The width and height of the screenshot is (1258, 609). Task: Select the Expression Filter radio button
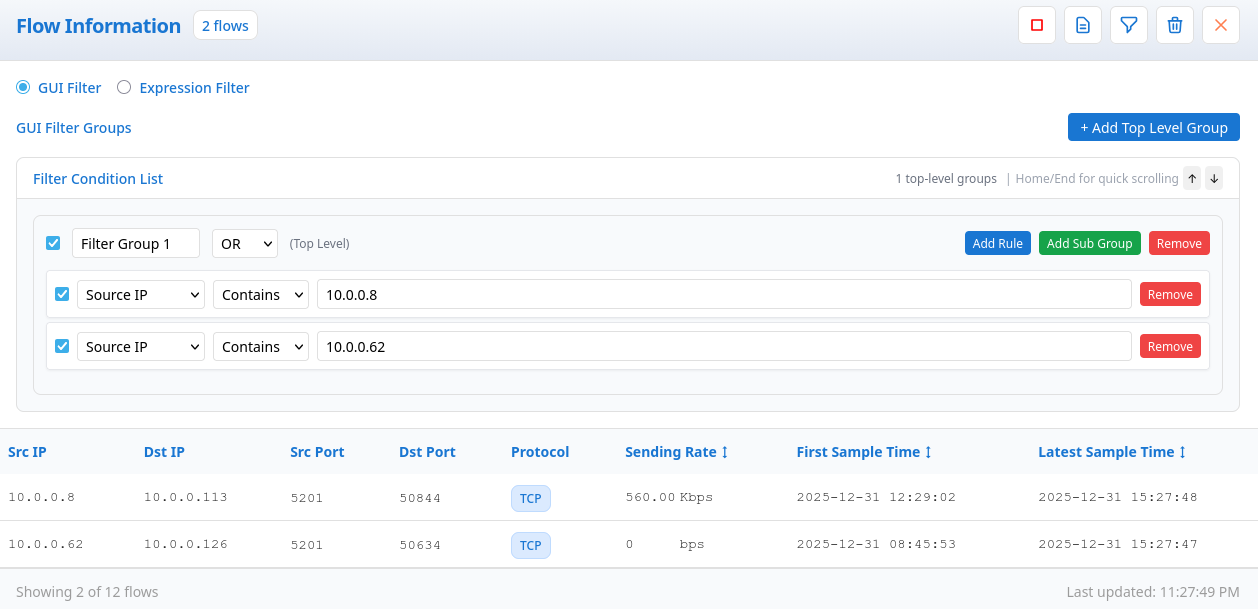[124, 88]
